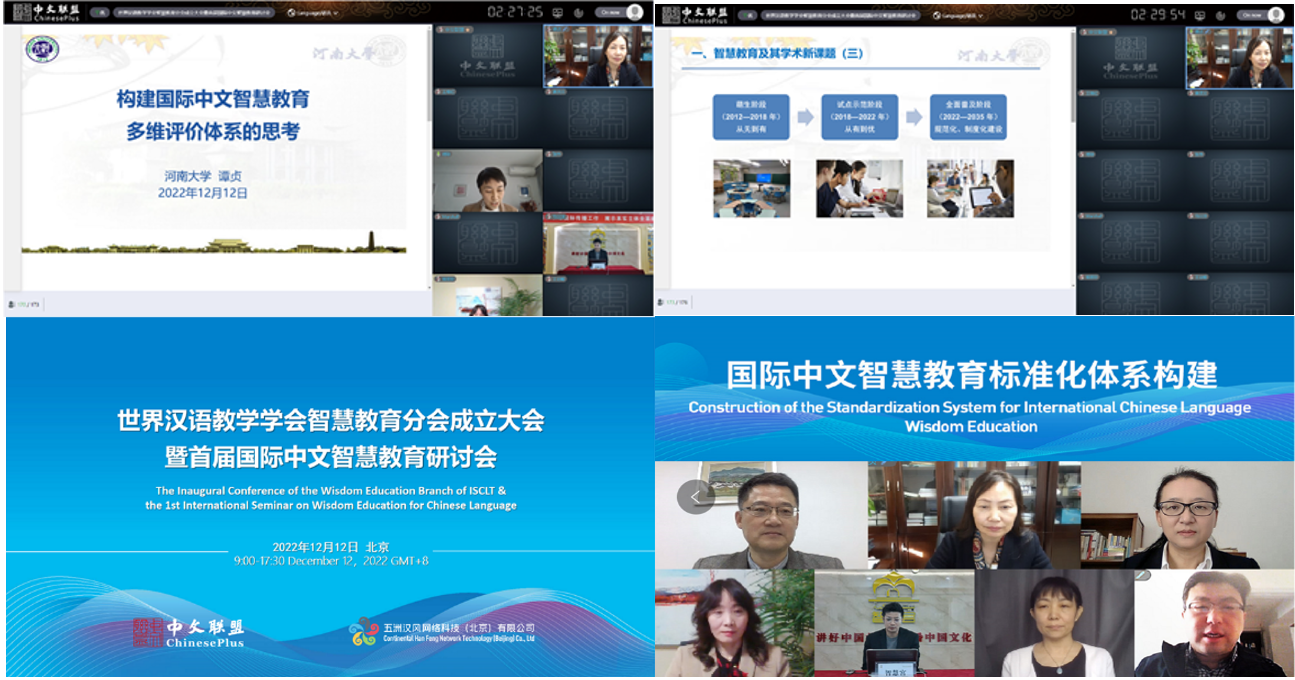This screenshot has height=680, width=1295.
Task: Toggle the On now status in the 02:27:25 window
Action: (x=609, y=14)
